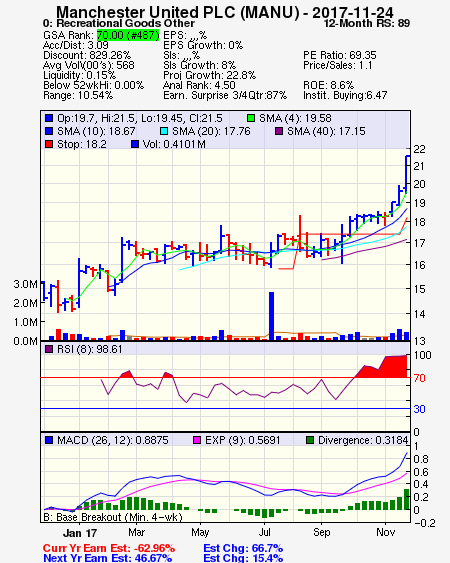Click the blue OHLC legend color swatch

pyautogui.click(x=49, y=118)
